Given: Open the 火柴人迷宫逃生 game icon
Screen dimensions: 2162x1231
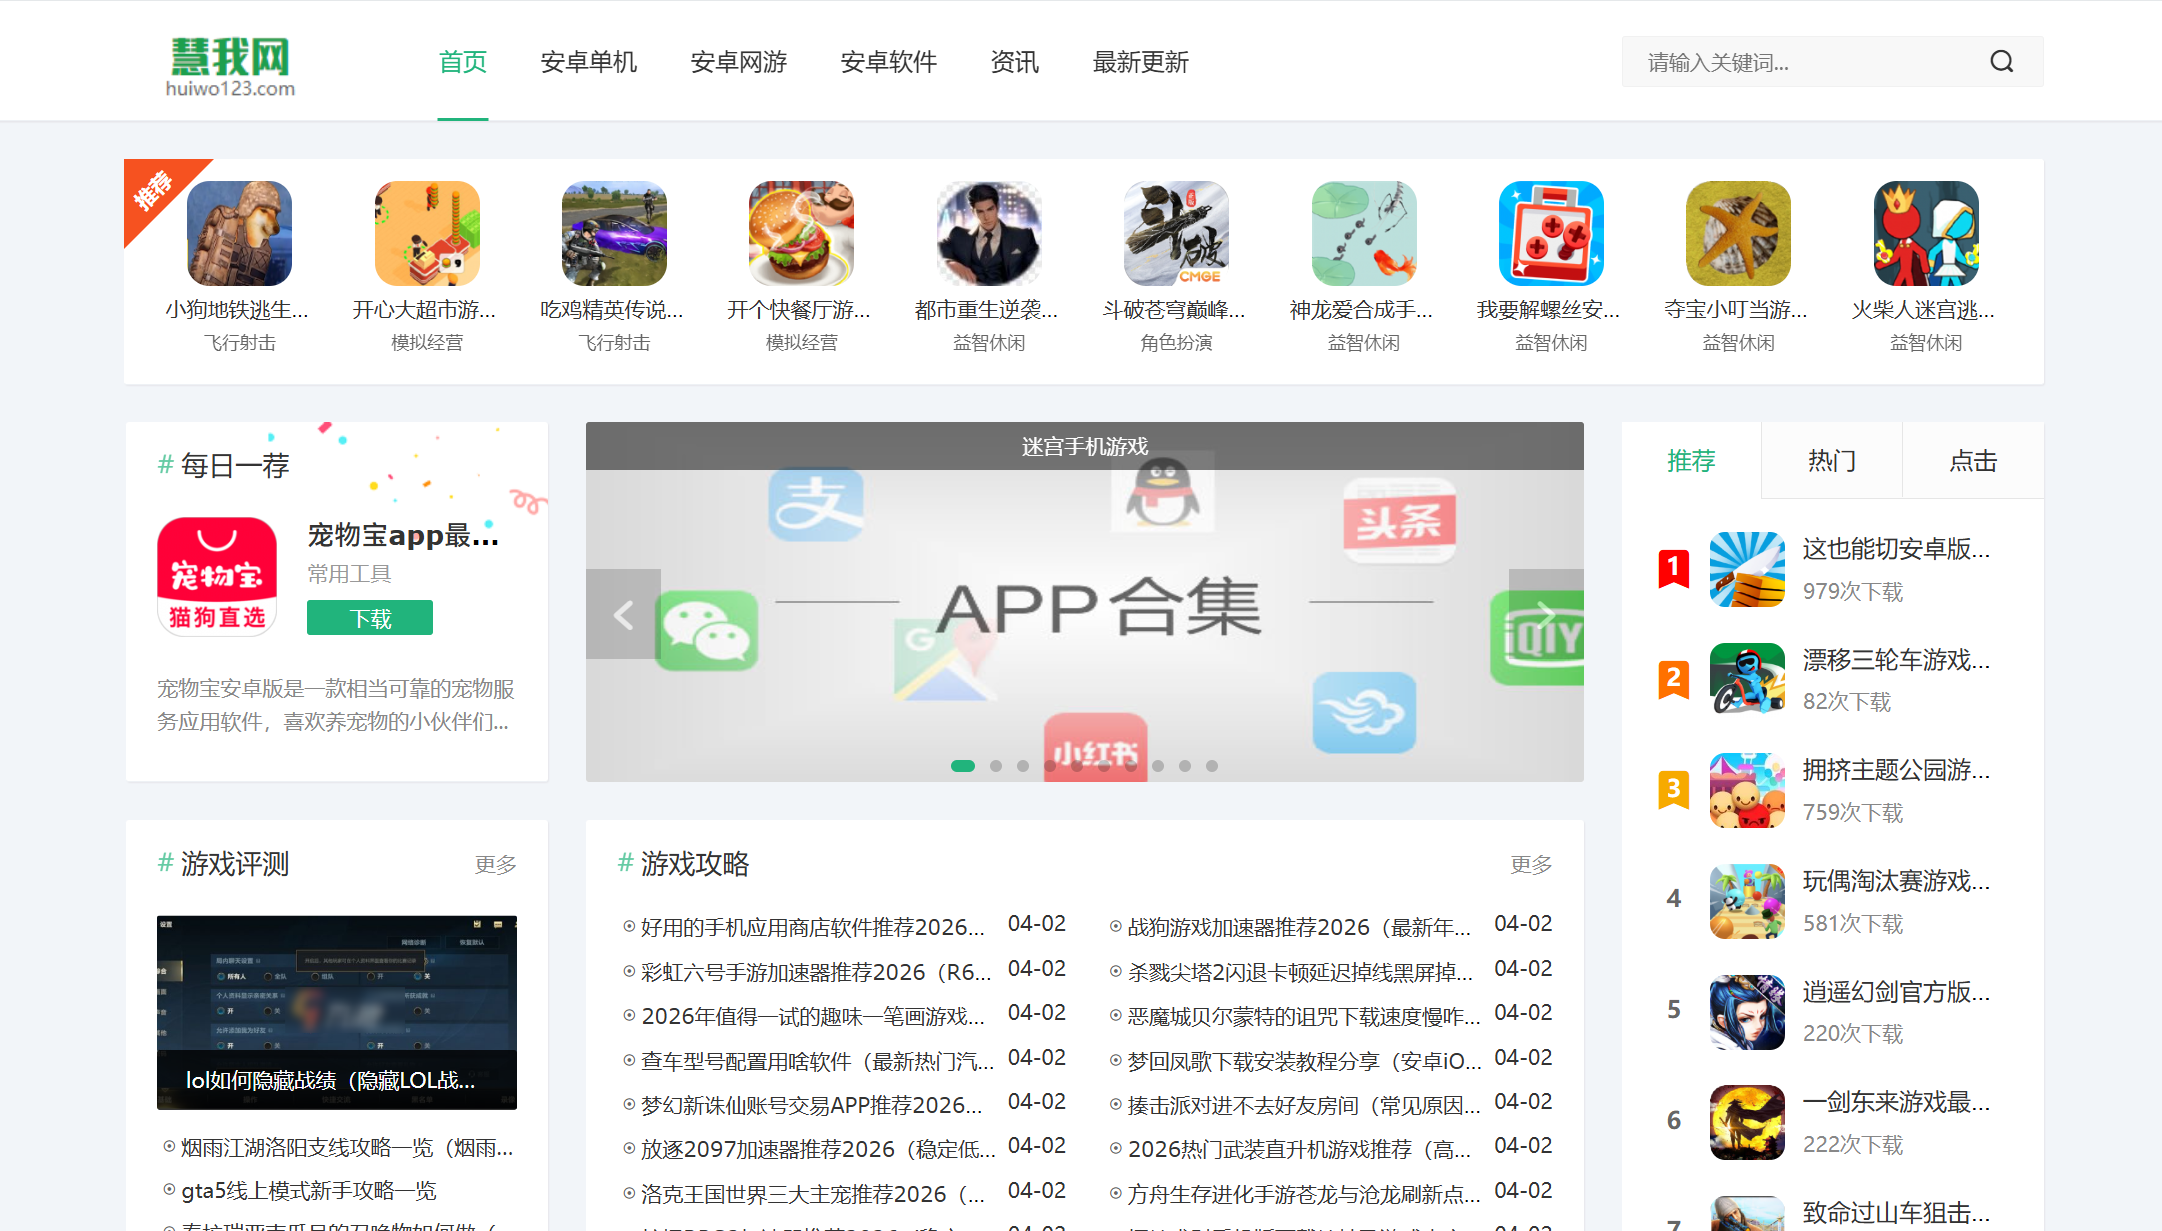Looking at the screenshot, I should click(1925, 233).
